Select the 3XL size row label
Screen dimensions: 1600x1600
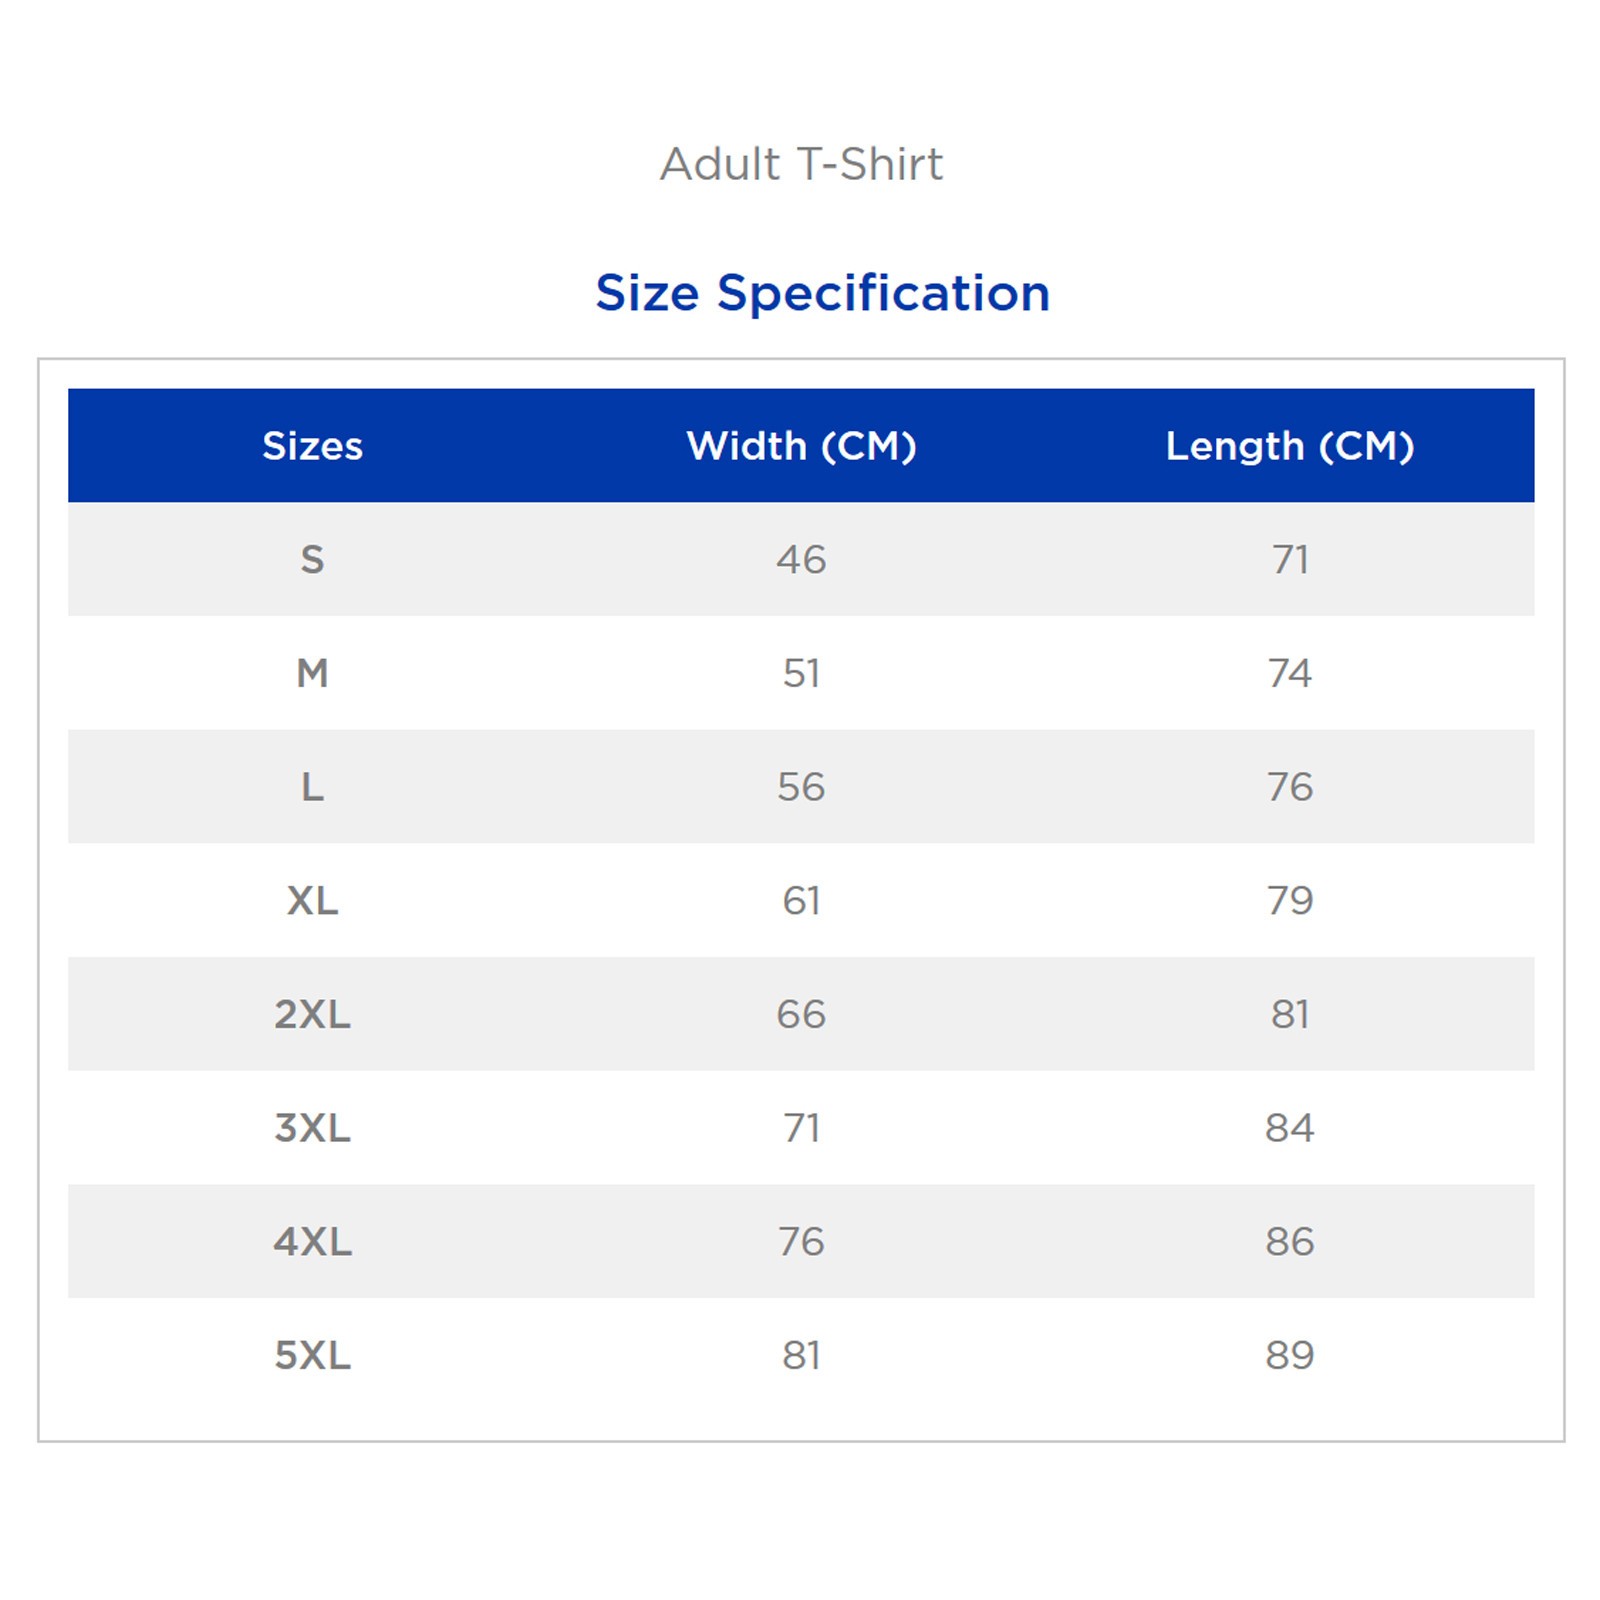tap(312, 1128)
